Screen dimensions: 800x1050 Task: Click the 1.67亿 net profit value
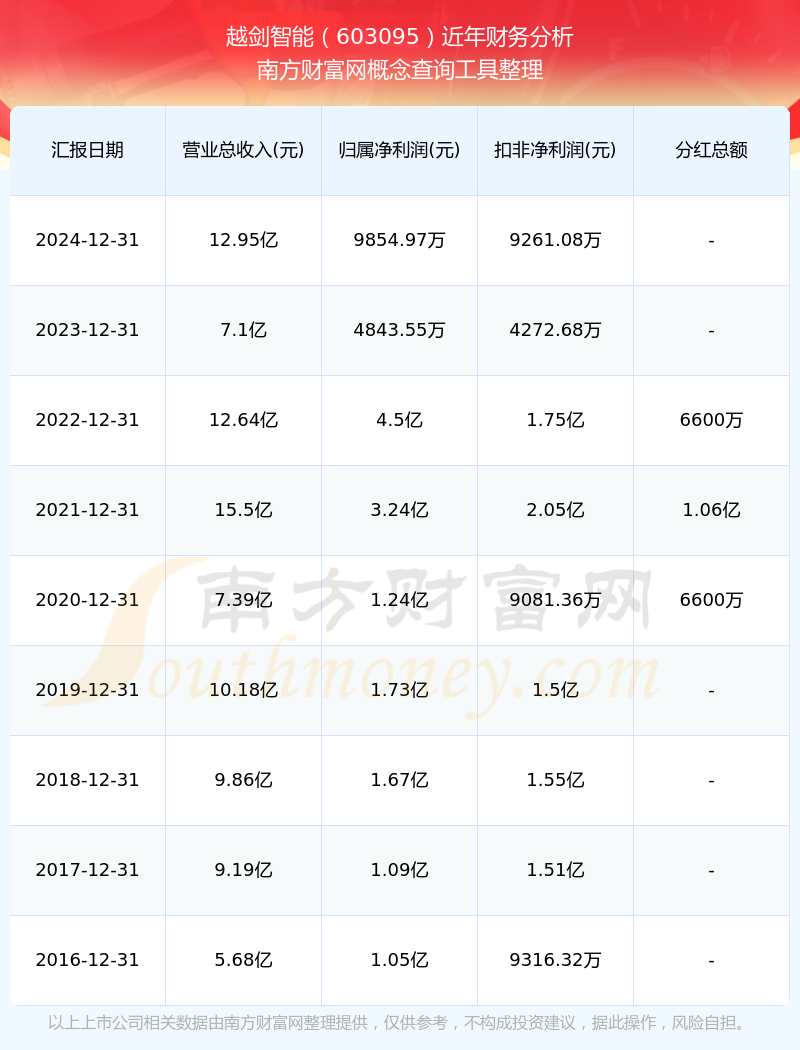(x=400, y=780)
